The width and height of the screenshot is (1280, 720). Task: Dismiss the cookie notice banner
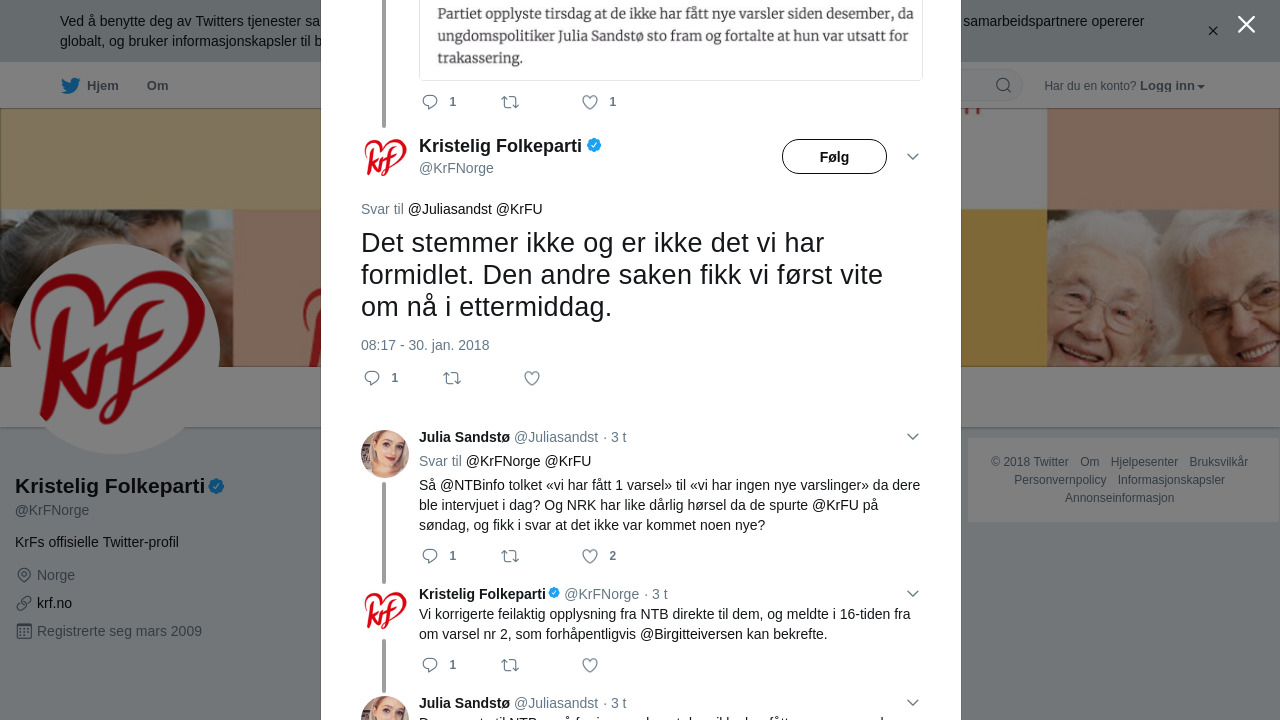coord(1213,31)
